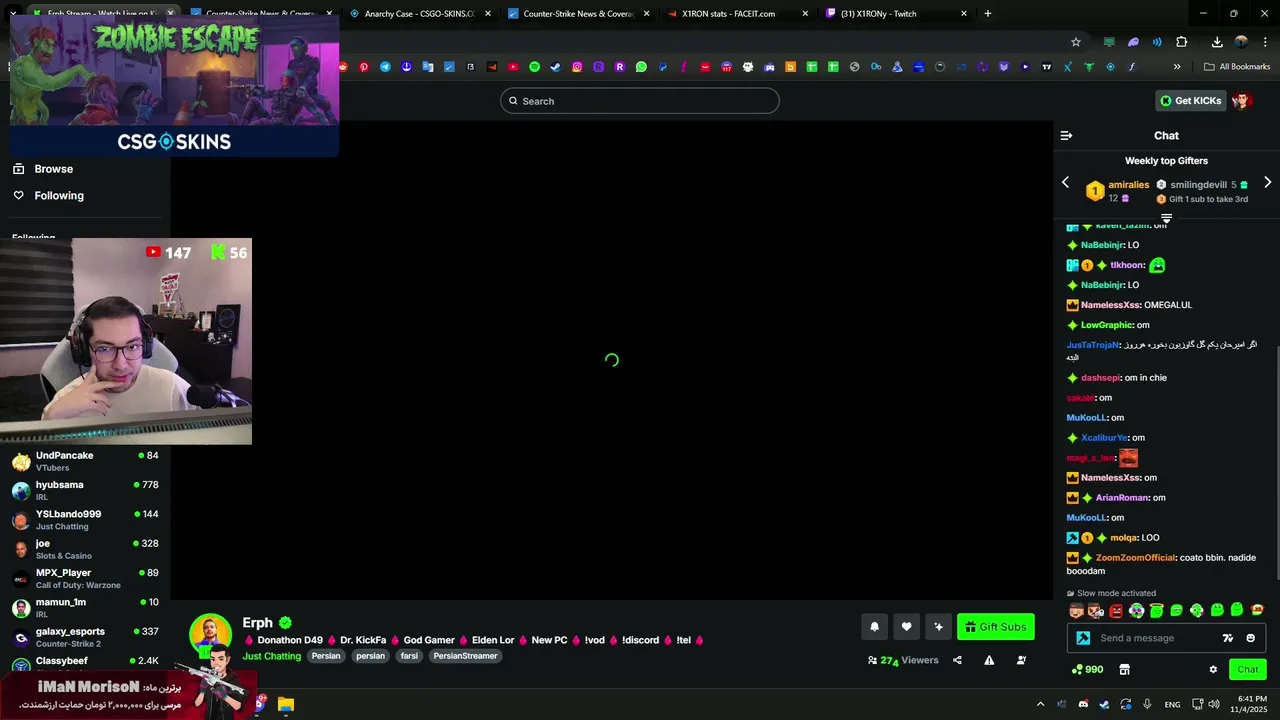Click the translate icon in the message box
Screen dimensions: 1280x720
1228,638
